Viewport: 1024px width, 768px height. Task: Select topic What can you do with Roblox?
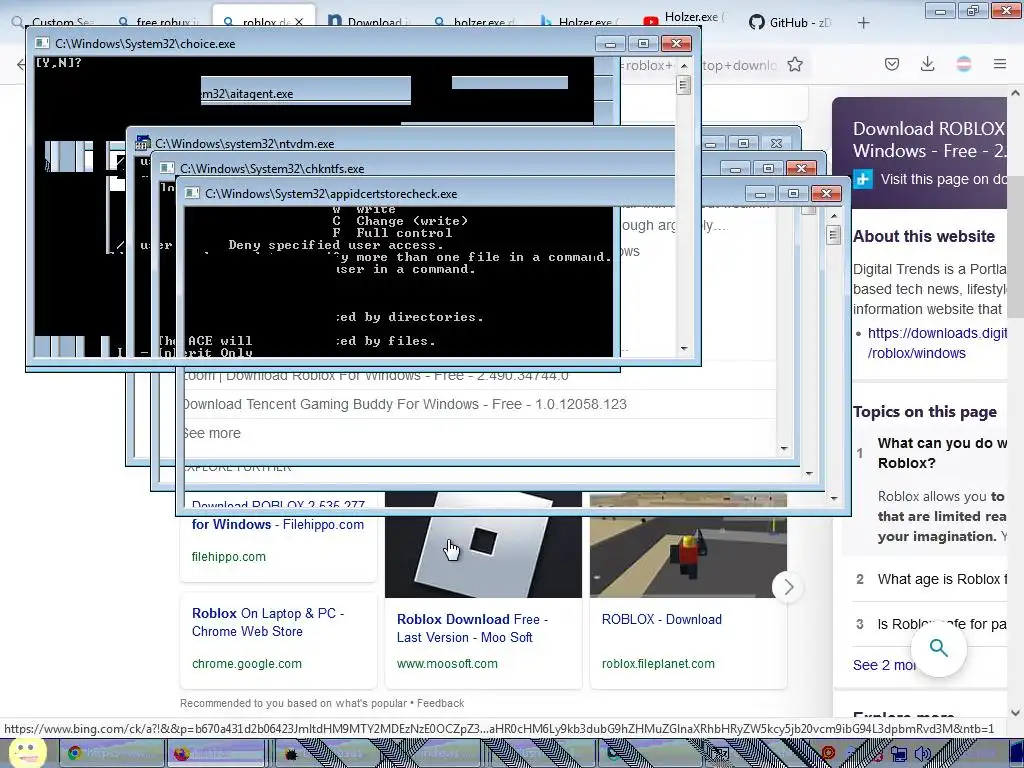[942, 453]
